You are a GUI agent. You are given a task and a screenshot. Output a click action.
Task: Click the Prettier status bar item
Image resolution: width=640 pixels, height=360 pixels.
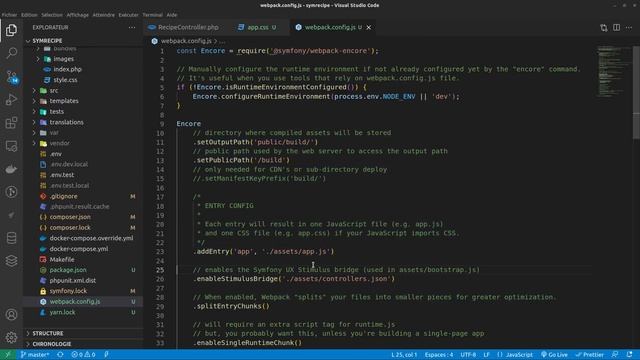589,355
